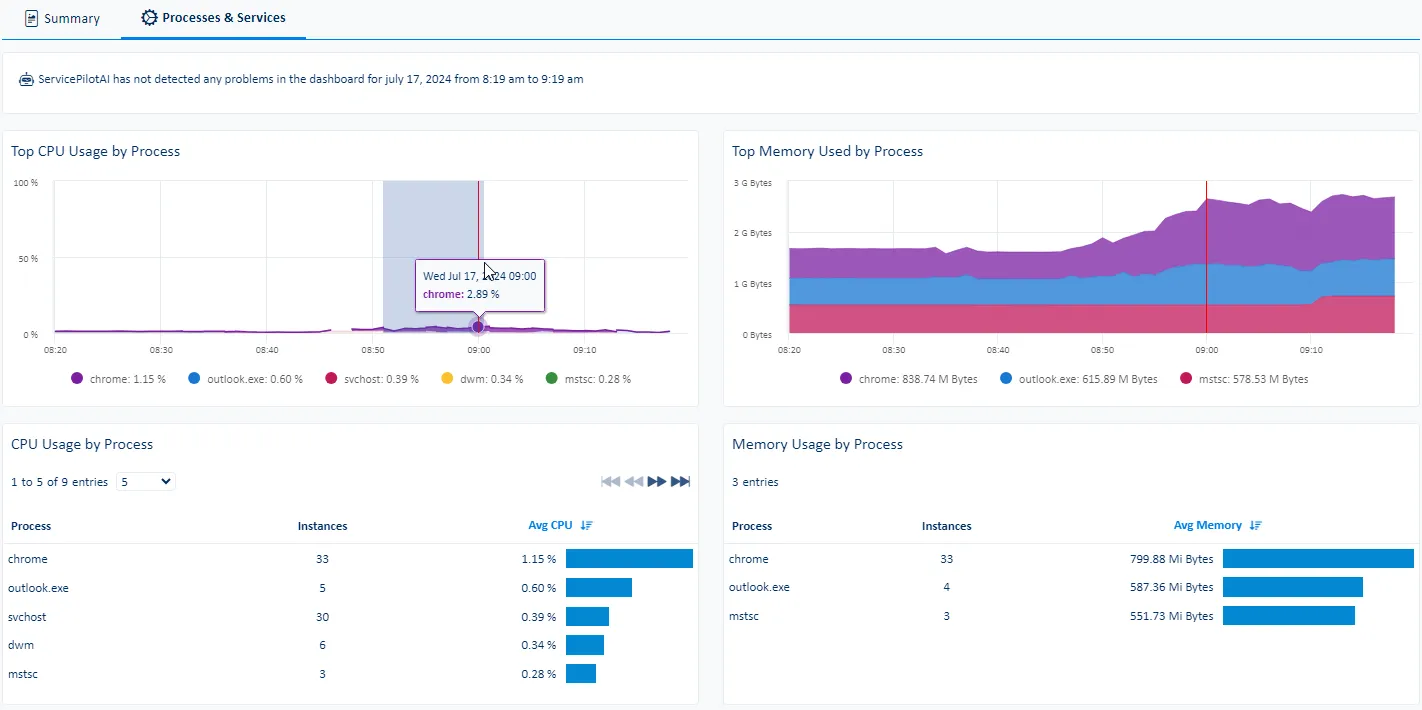Go to the first page of entries

pyautogui.click(x=610, y=482)
